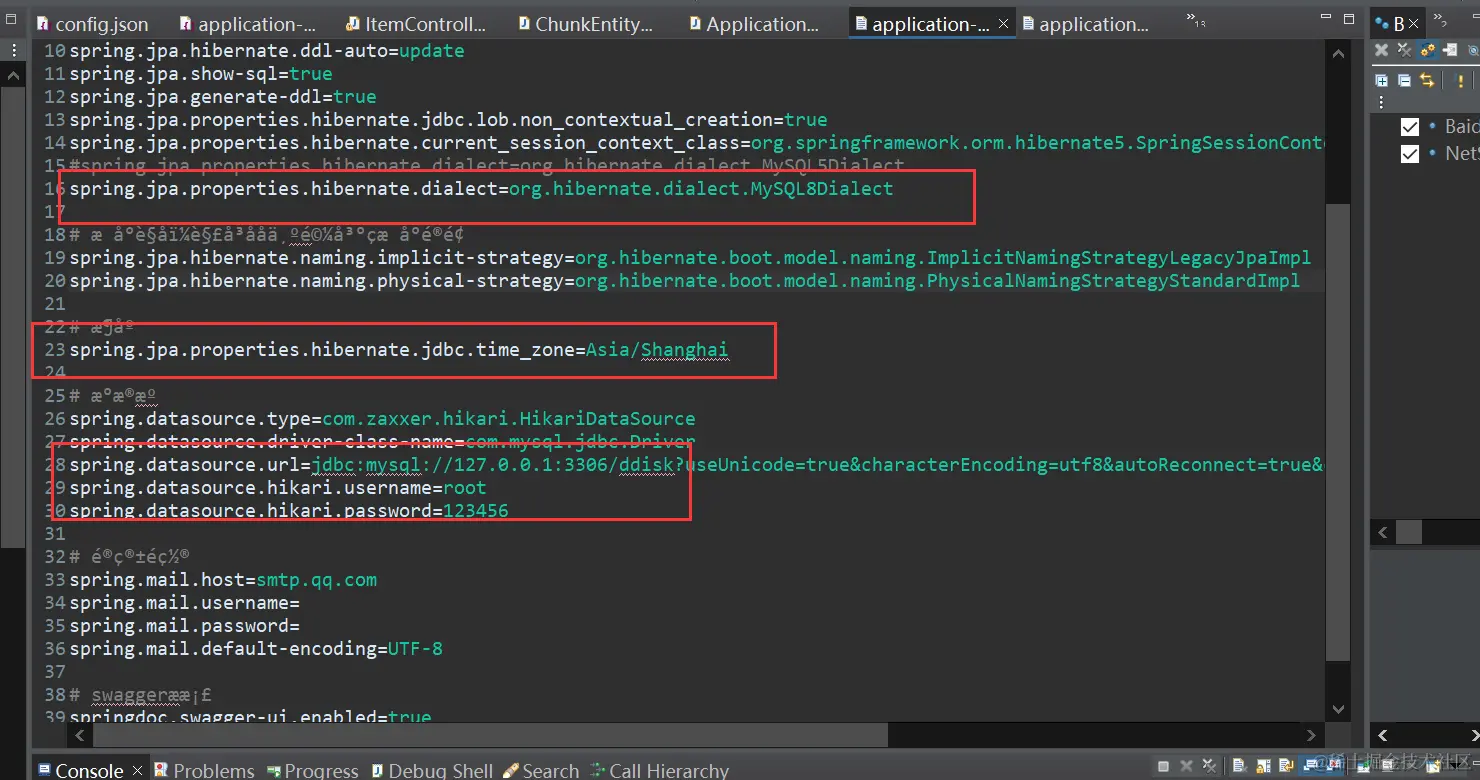Image resolution: width=1480 pixels, height=780 pixels.
Task: Open the Search view tab
Action: point(541,770)
